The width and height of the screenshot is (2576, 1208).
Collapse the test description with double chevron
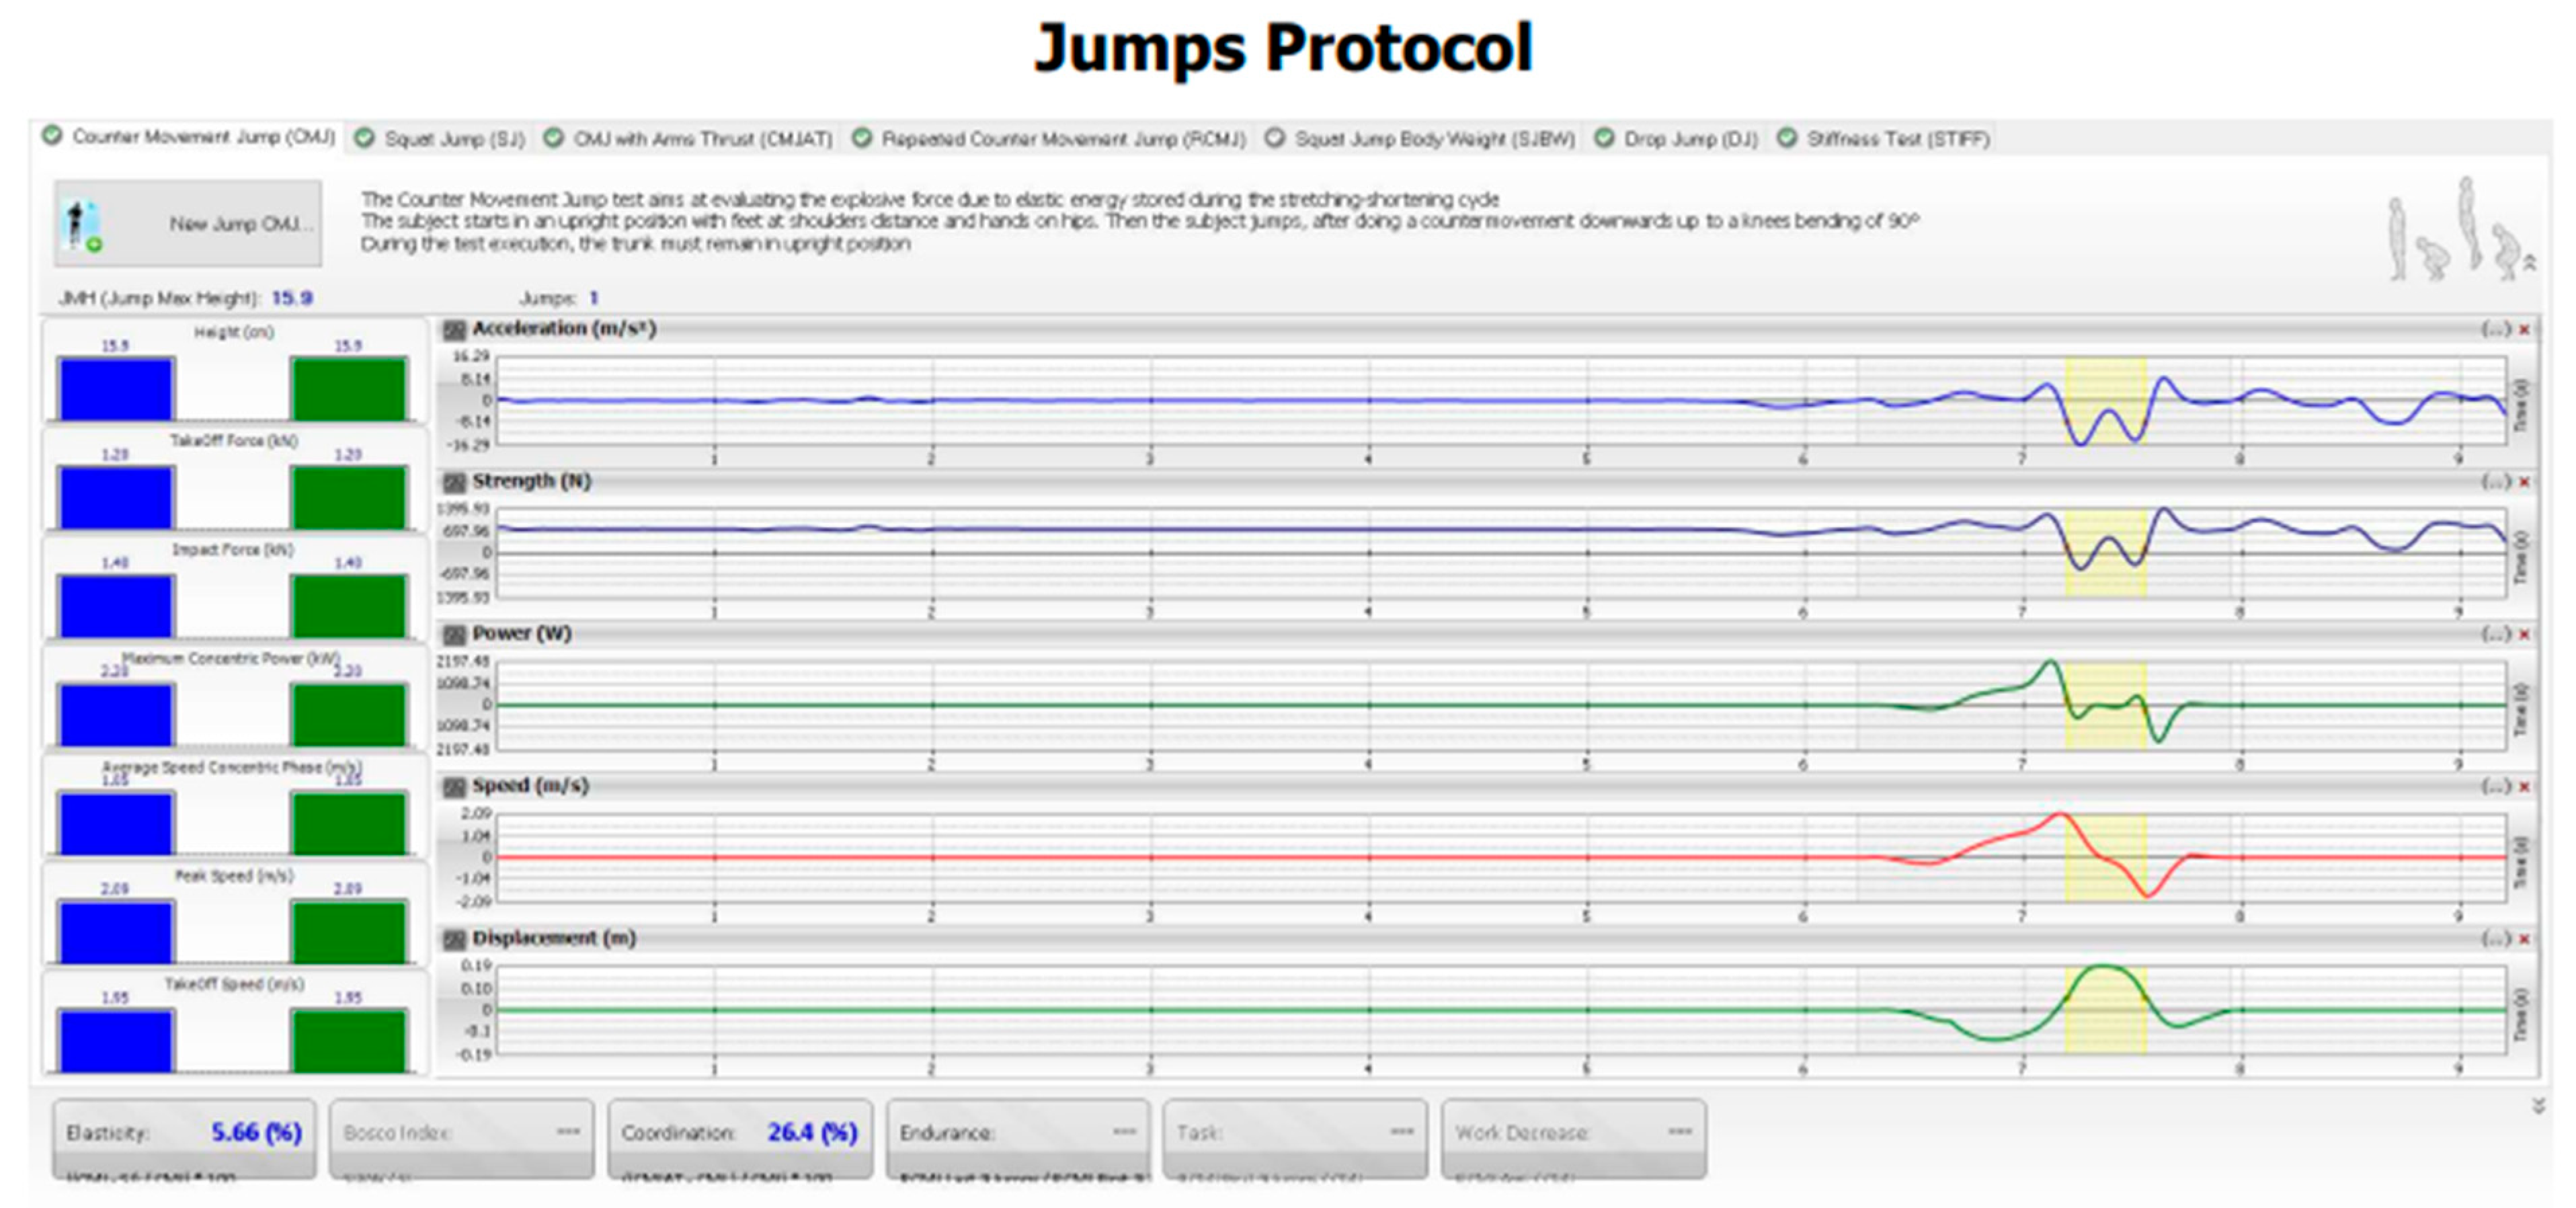(x=2530, y=262)
